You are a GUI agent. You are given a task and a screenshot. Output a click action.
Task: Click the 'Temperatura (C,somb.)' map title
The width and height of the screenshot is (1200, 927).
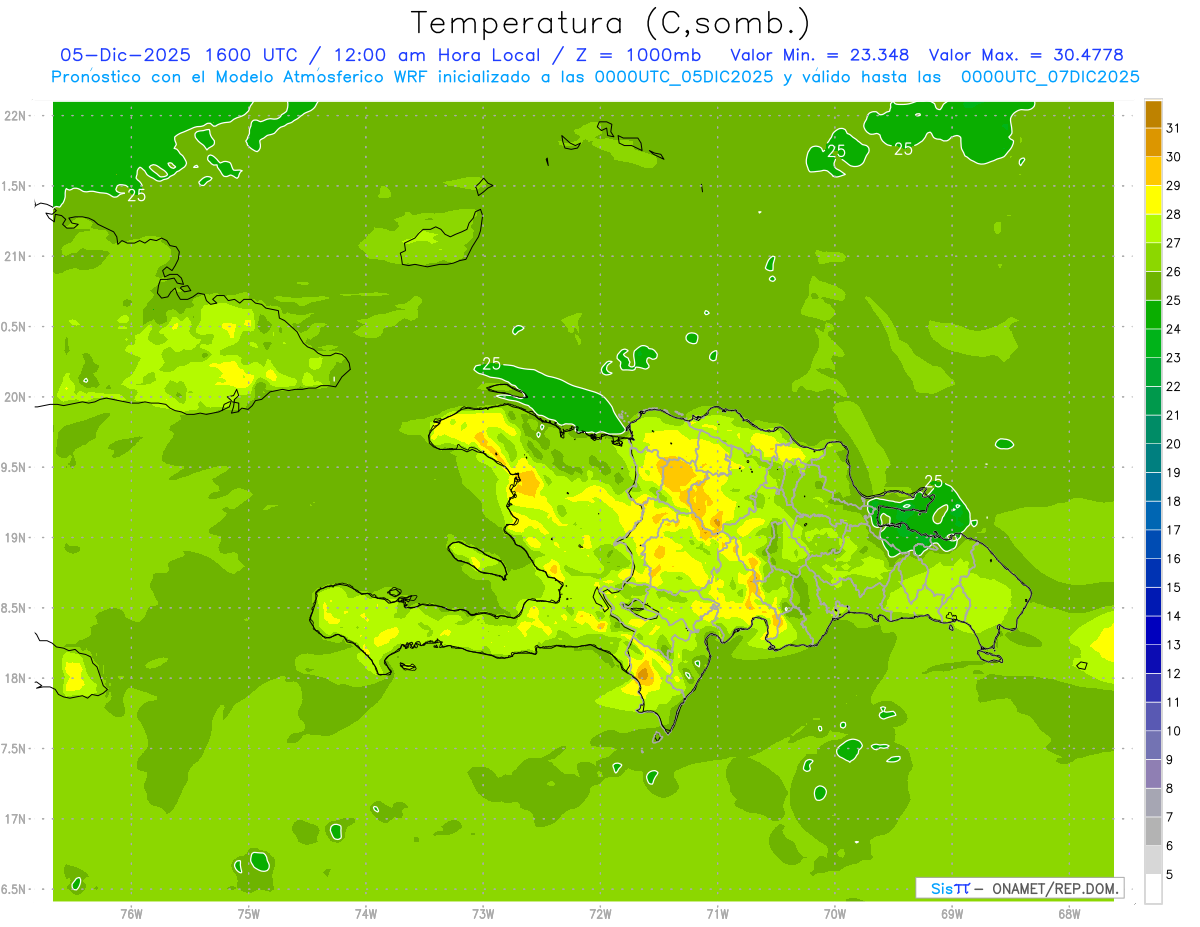[610, 23]
